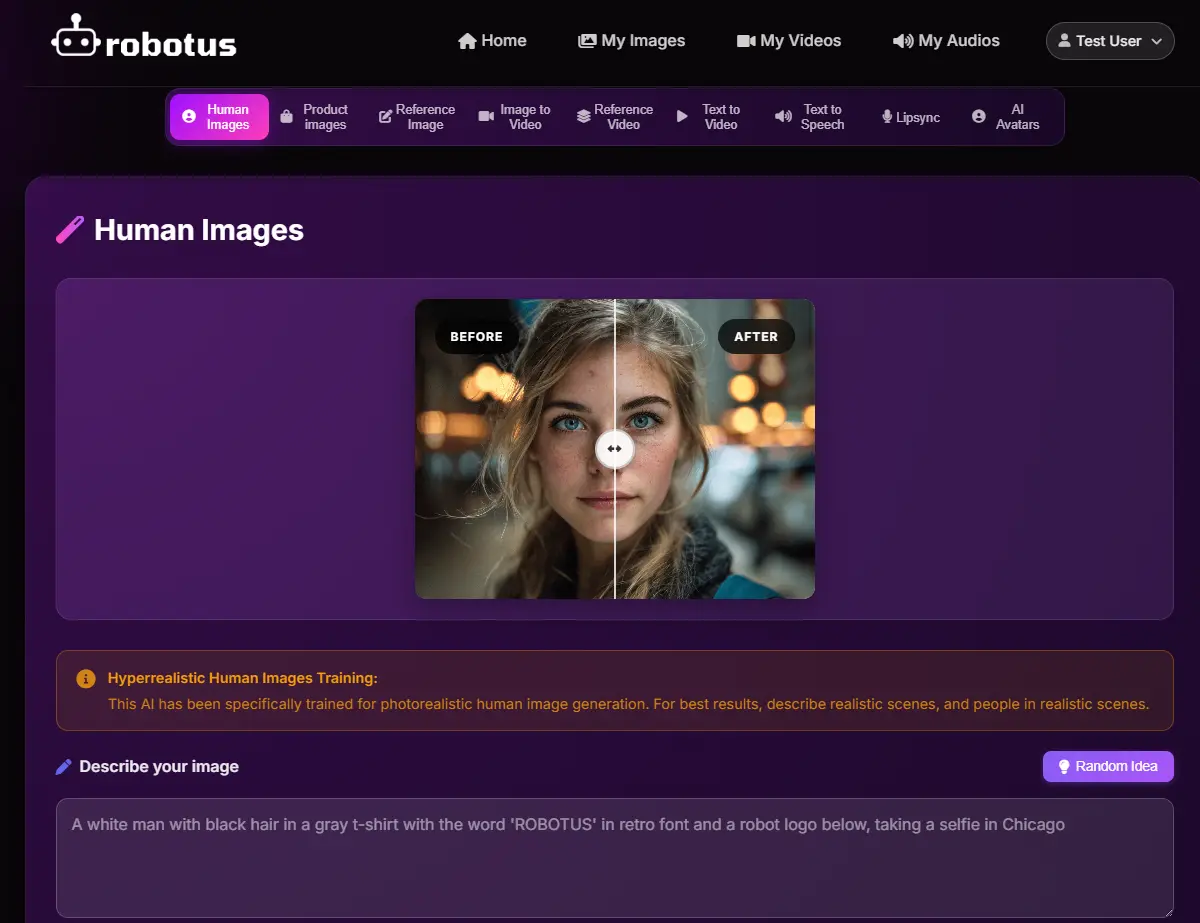Screen dimensions: 1200x923
Task: Open My Audios page
Action: [946, 41]
